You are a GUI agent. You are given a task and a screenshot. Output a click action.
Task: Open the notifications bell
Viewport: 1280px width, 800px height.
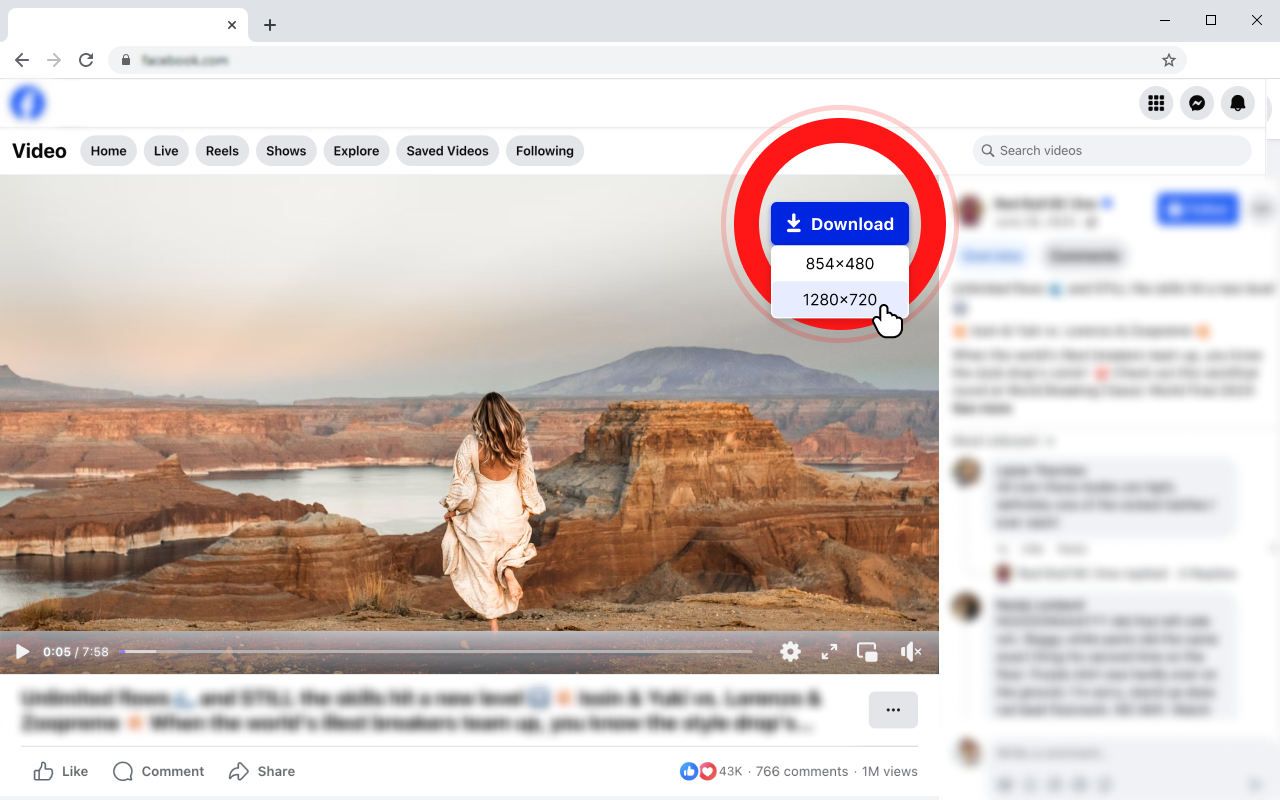coord(1237,102)
